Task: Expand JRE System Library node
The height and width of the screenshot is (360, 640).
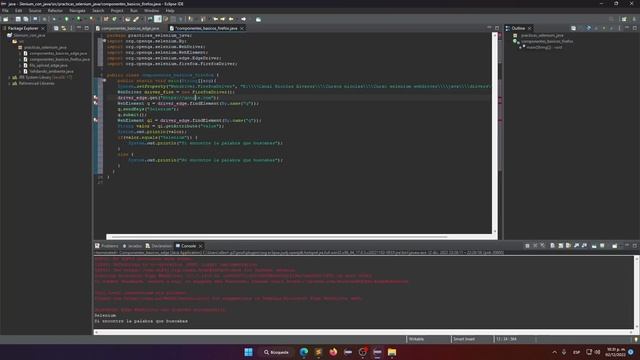Action: coord(9,77)
